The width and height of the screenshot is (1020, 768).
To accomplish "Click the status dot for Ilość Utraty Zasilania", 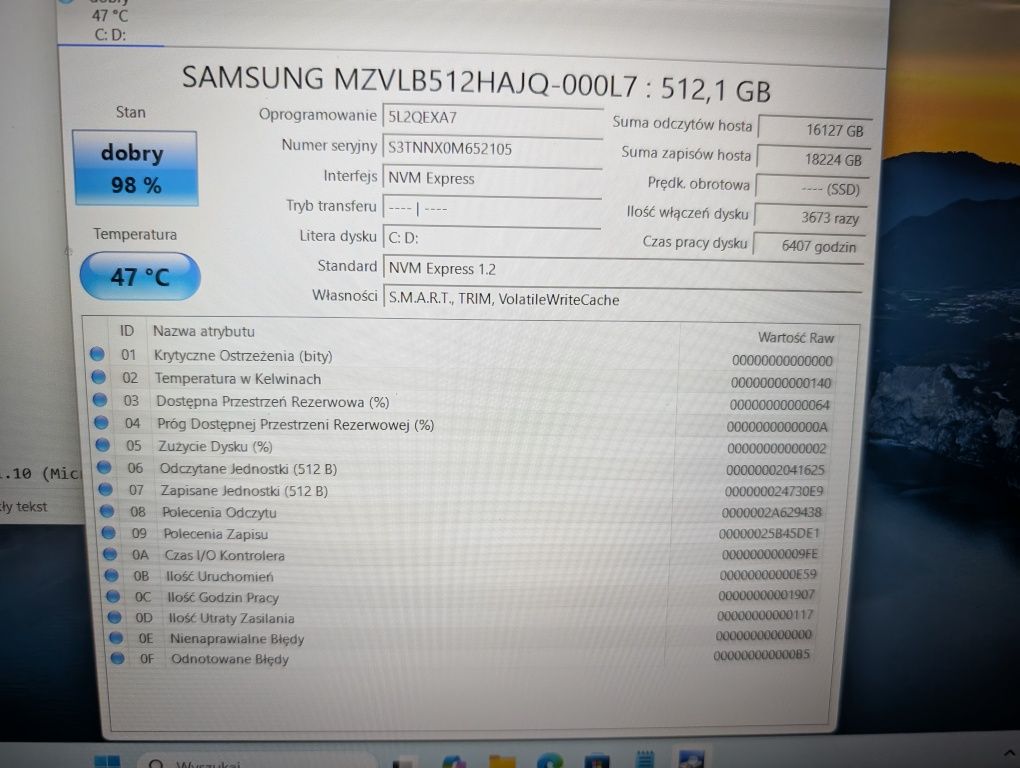I will [x=114, y=617].
